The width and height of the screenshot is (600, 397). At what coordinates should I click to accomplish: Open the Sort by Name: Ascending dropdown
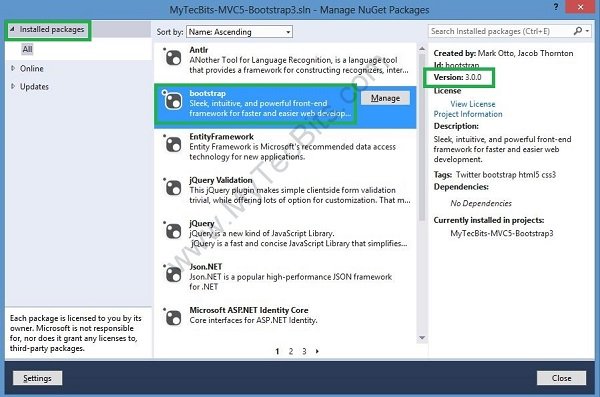pyautogui.click(x=240, y=32)
